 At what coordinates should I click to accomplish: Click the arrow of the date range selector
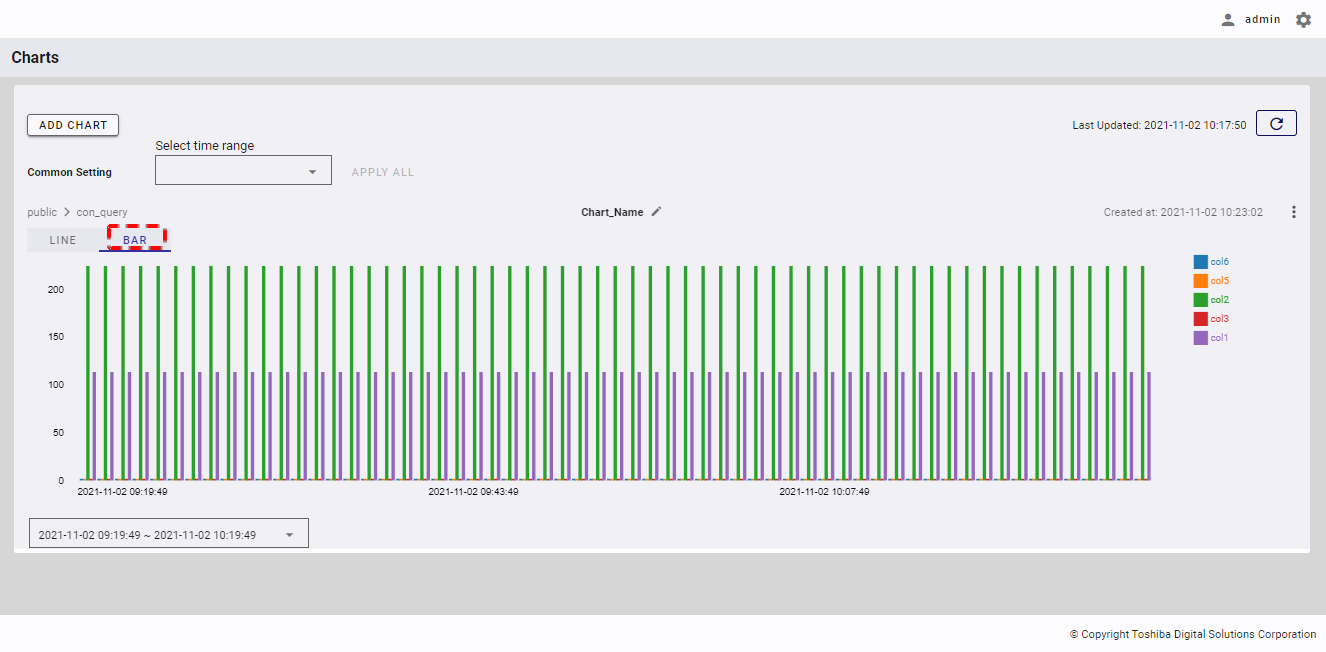[290, 534]
